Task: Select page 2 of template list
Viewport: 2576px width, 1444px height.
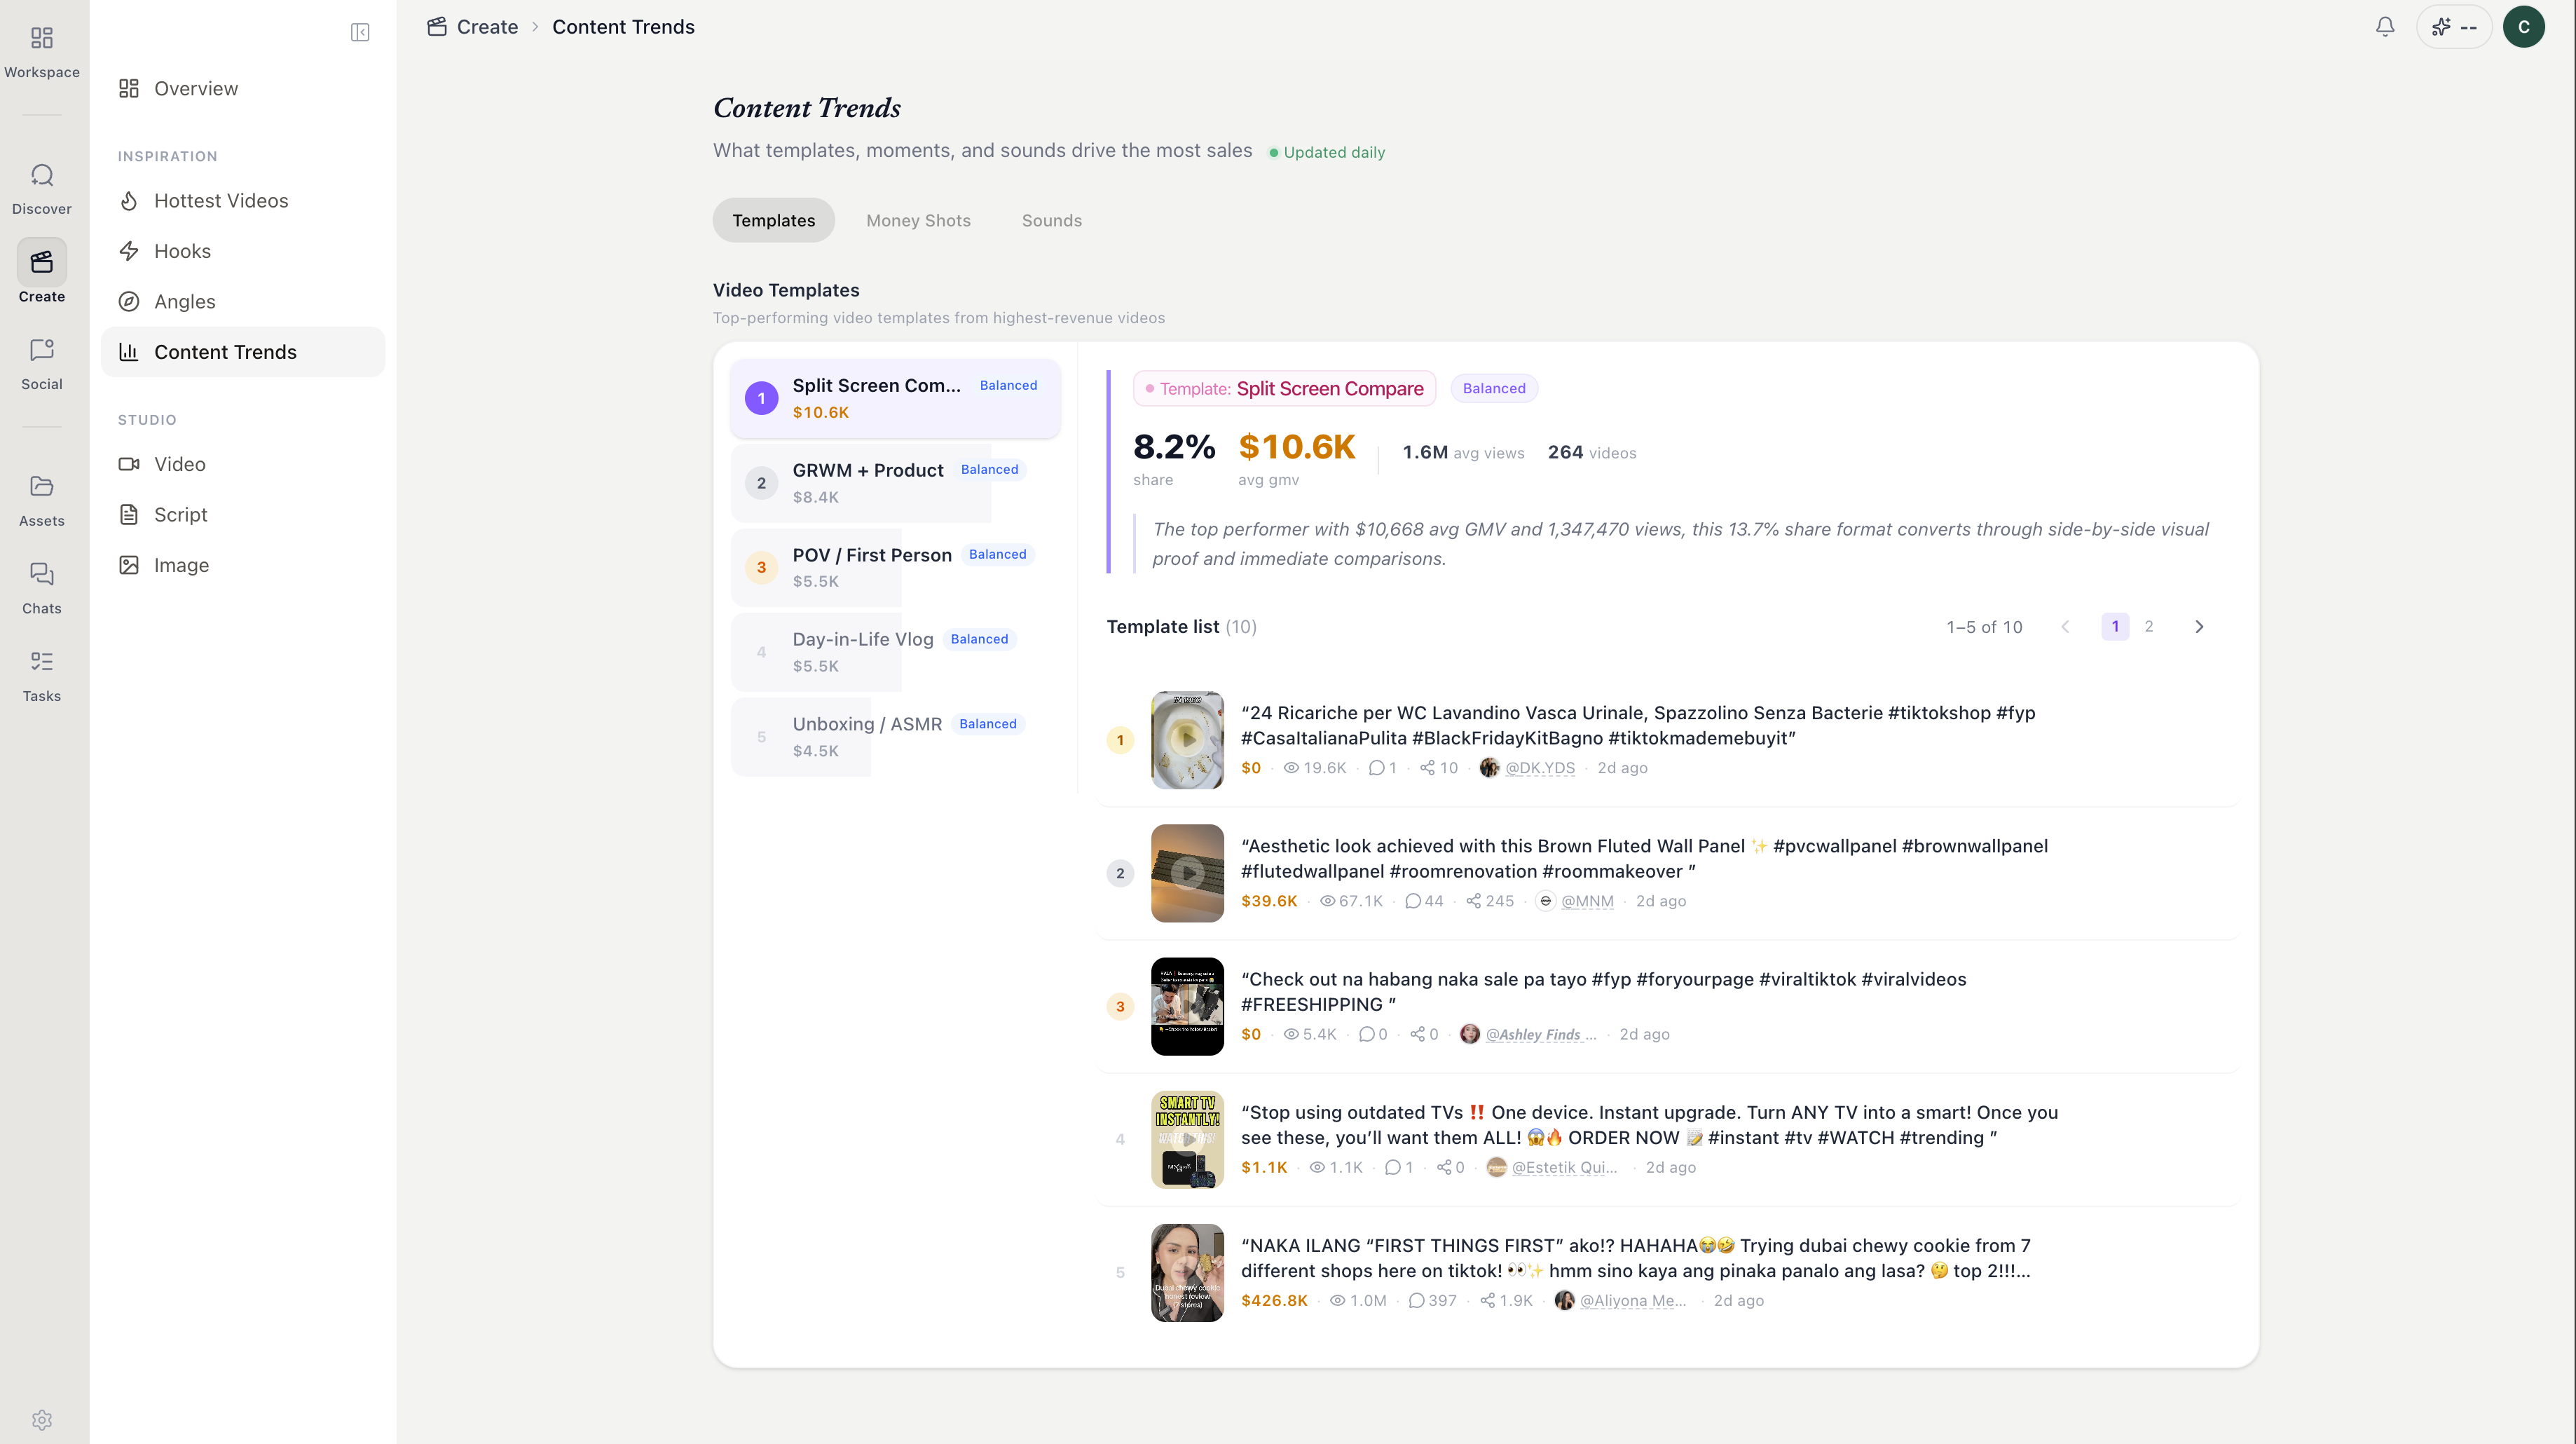Action: (2149, 627)
